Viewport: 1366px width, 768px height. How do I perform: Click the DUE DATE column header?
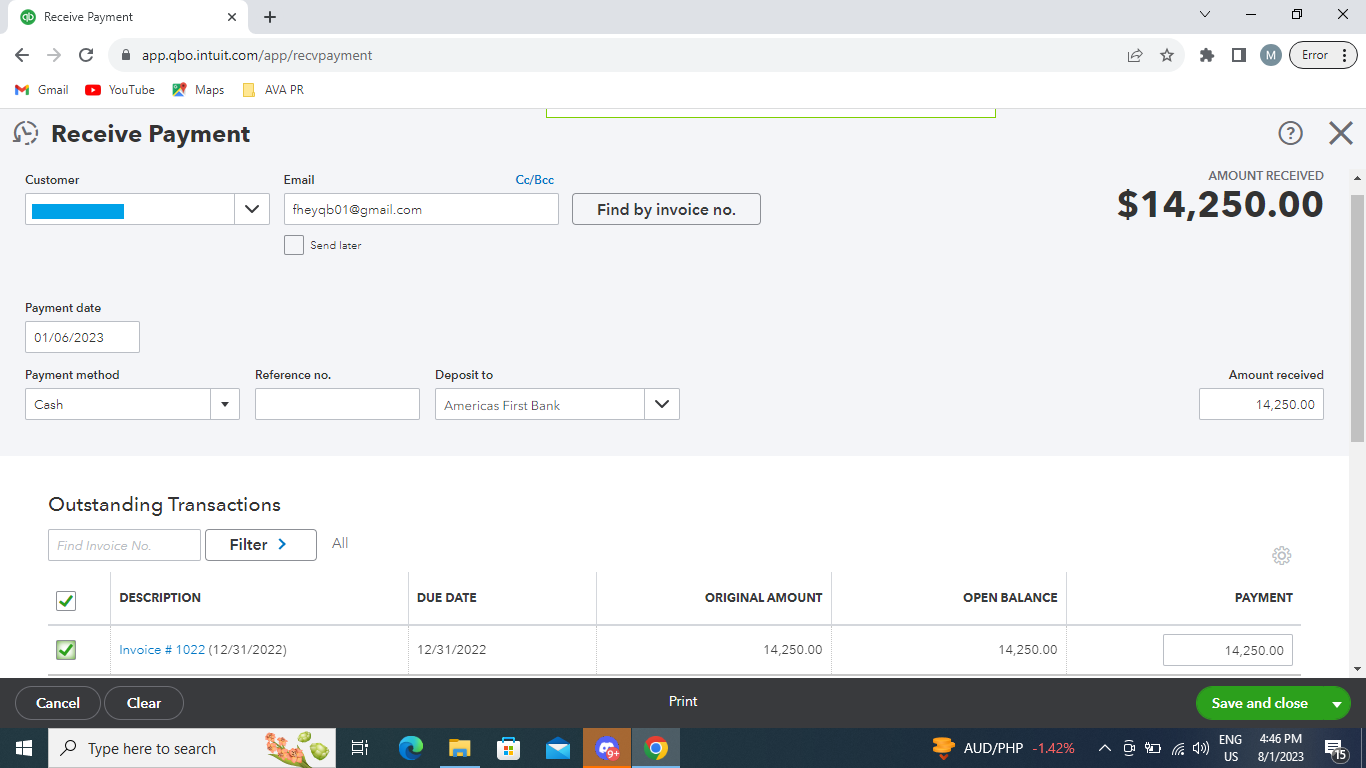click(447, 598)
